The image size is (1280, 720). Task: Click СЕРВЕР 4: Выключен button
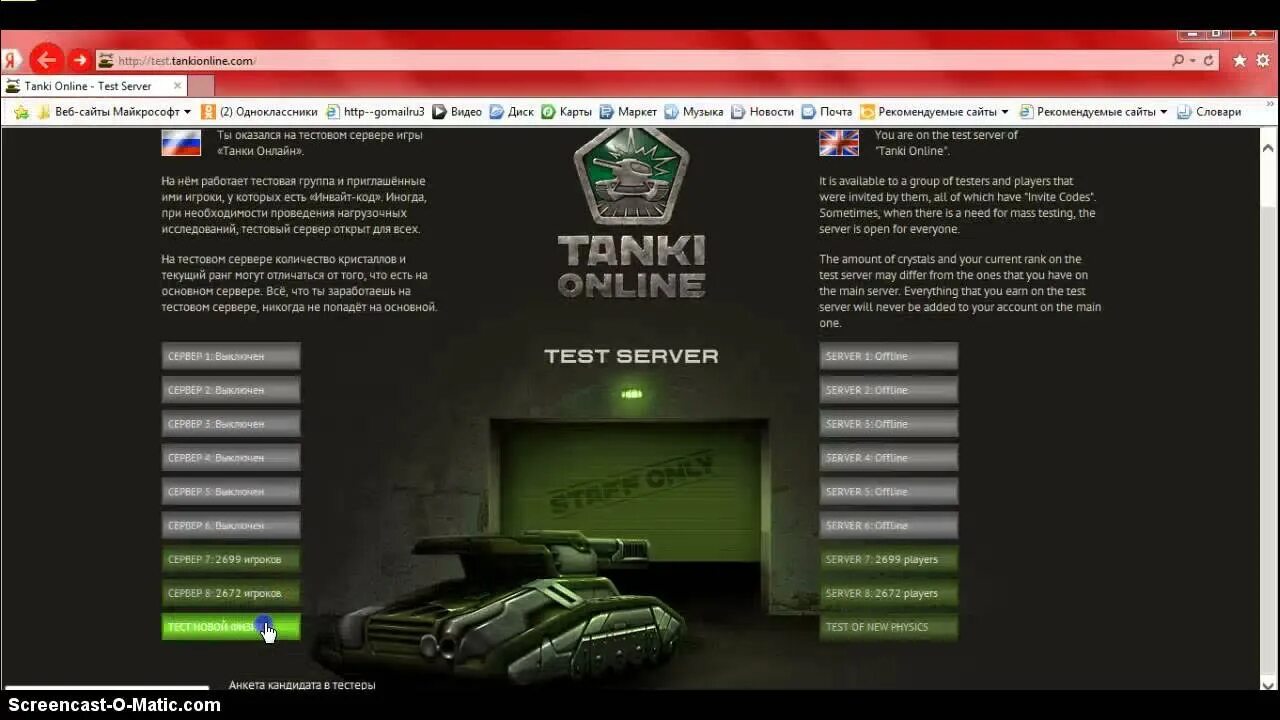(231, 458)
